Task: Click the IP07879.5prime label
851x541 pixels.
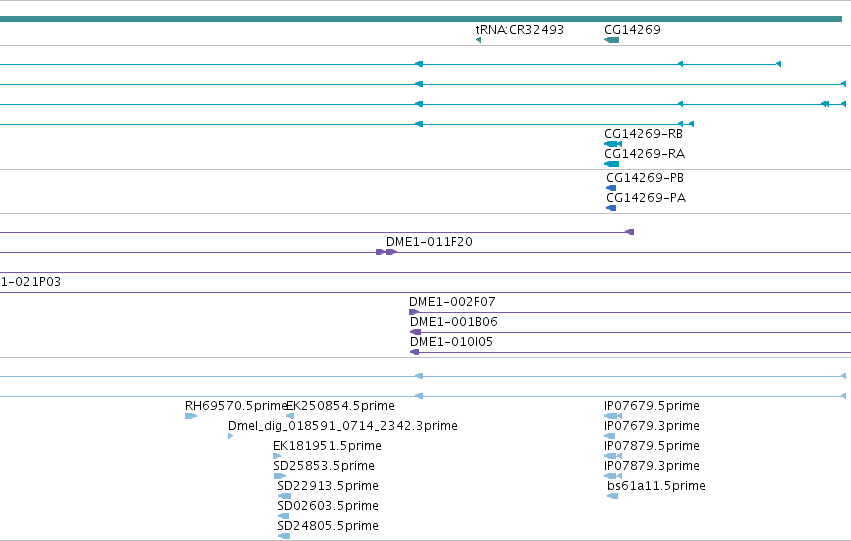Action: point(652,446)
